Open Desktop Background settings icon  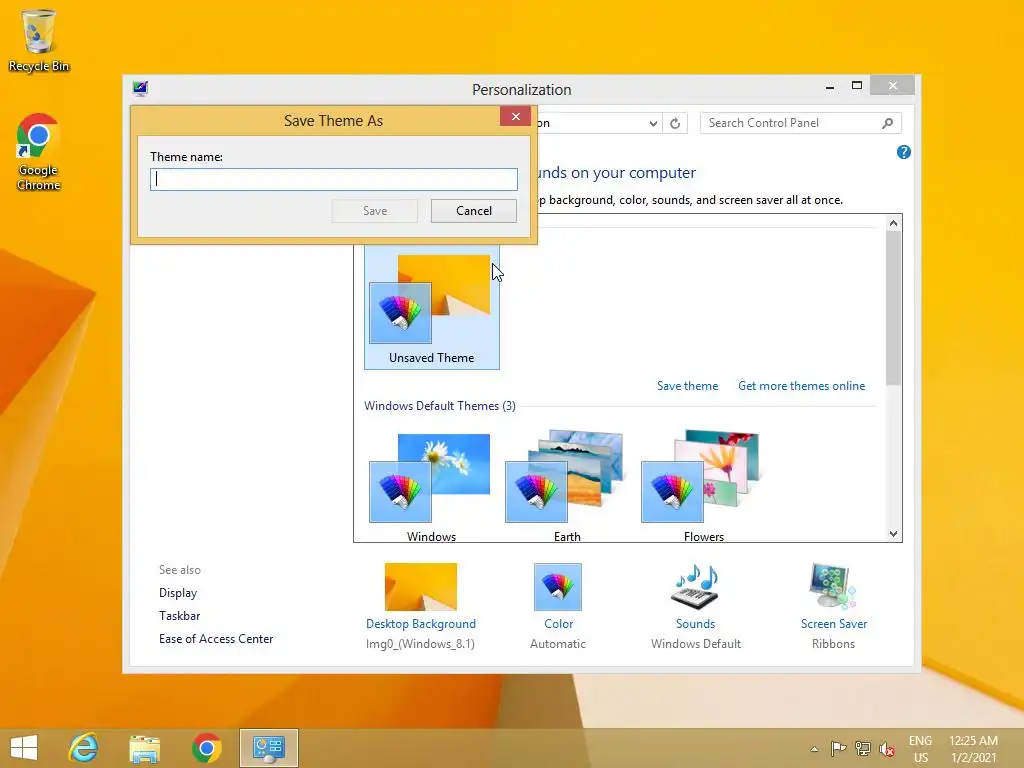pos(421,586)
